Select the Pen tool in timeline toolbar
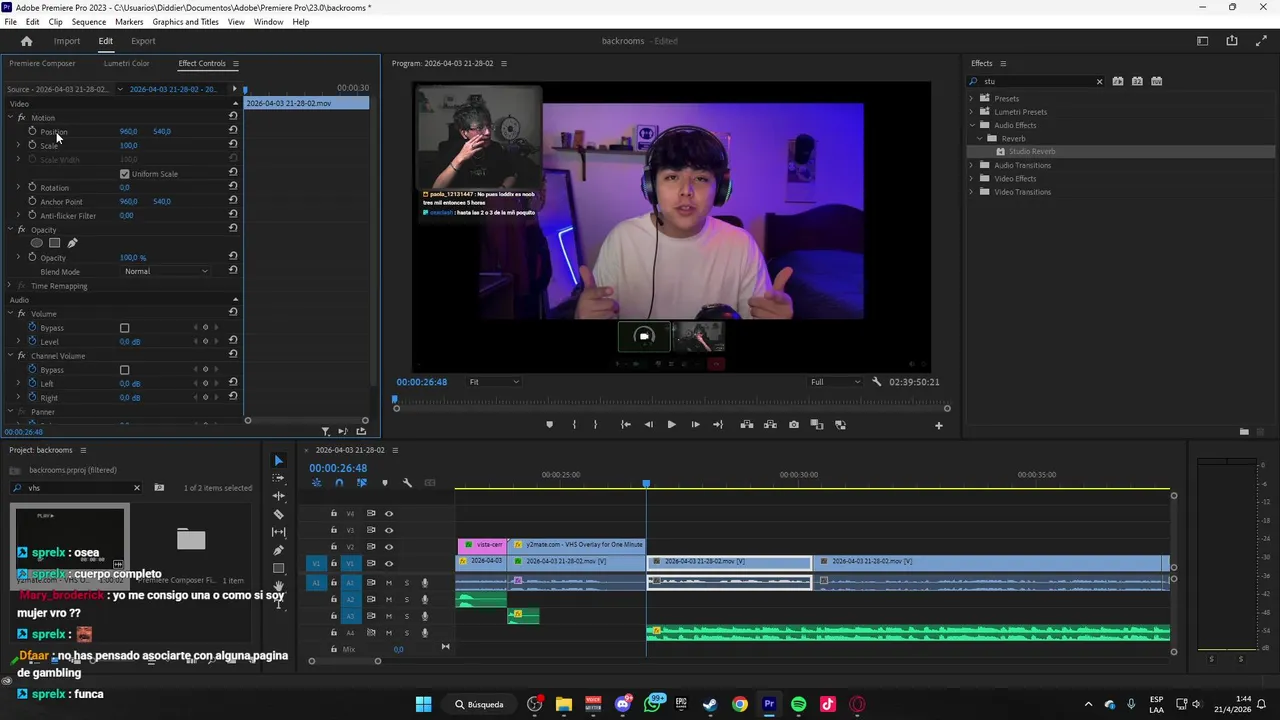The height and width of the screenshot is (720, 1280). tap(279, 550)
